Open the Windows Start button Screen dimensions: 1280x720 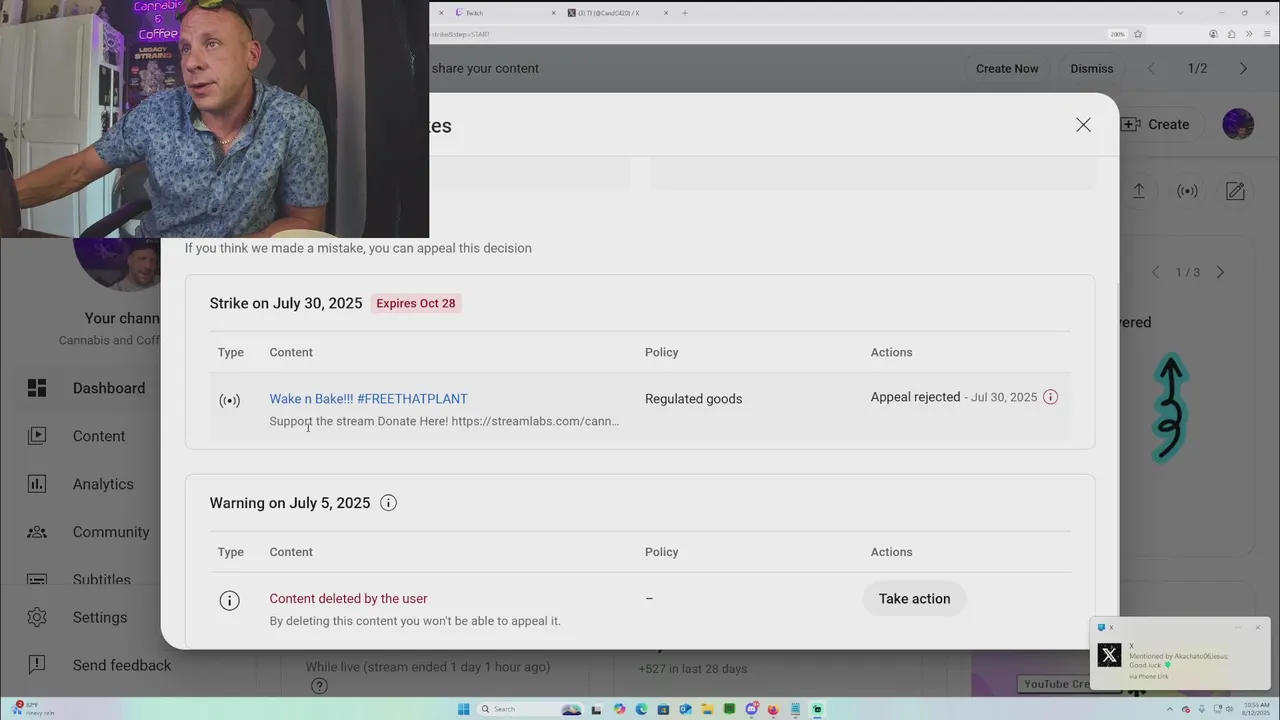(463, 709)
